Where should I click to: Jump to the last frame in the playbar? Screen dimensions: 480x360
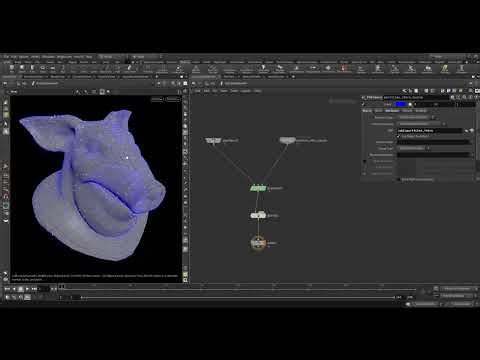point(34,289)
